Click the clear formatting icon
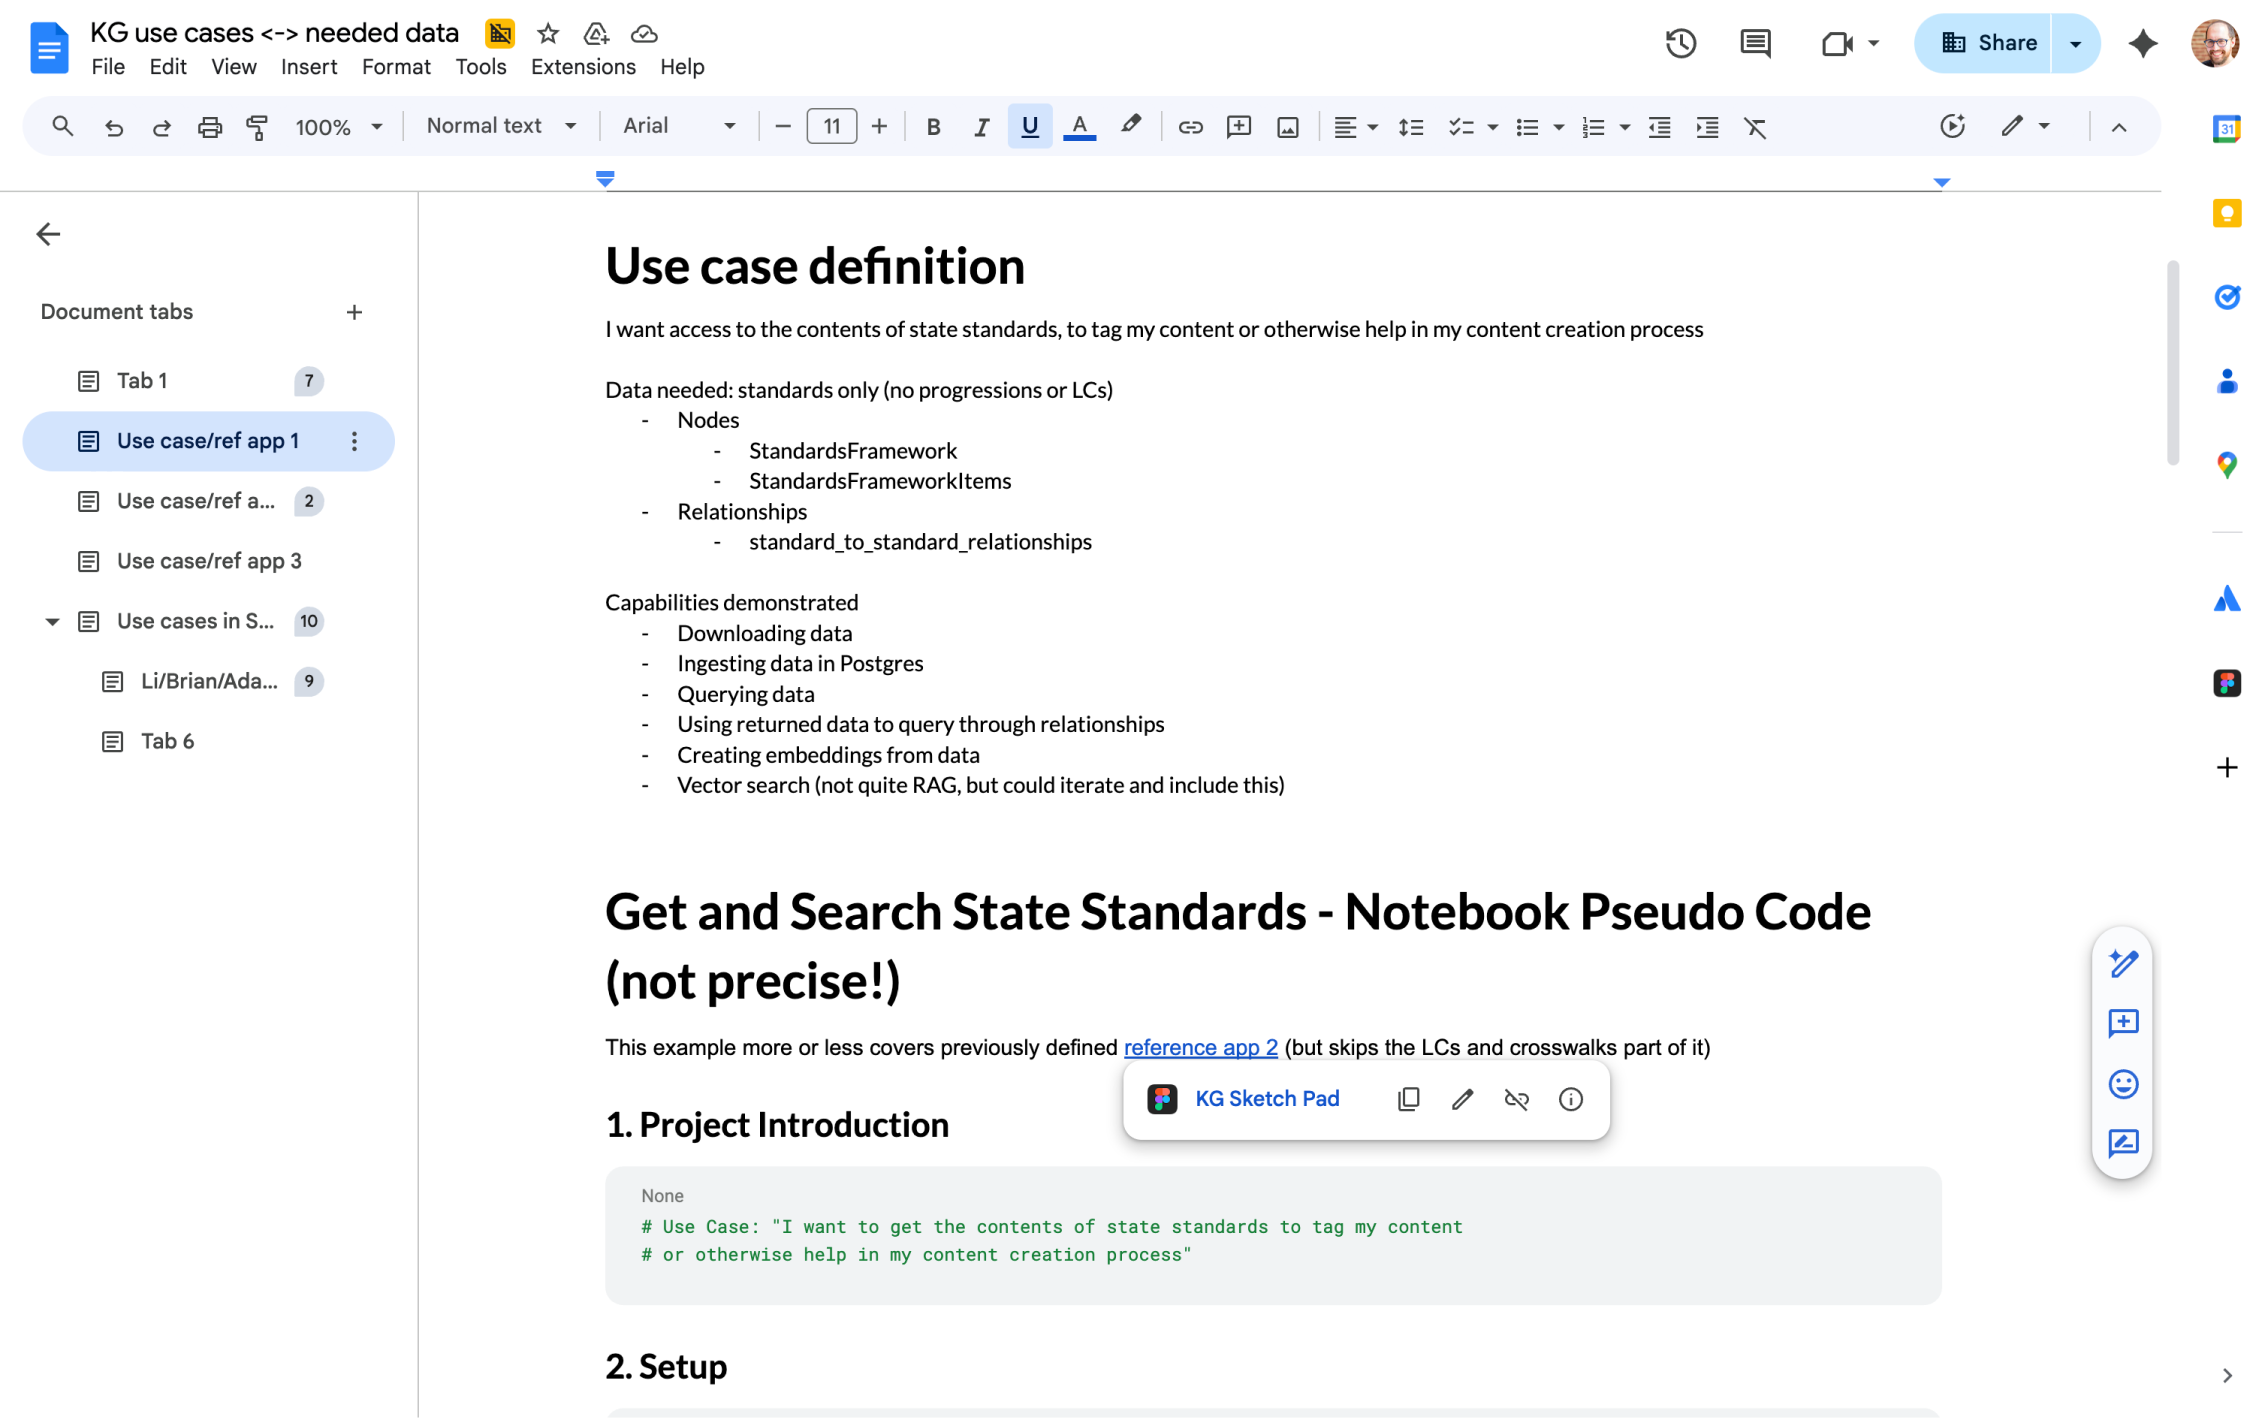Viewport: 2268px width, 1418px height. (1754, 127)
